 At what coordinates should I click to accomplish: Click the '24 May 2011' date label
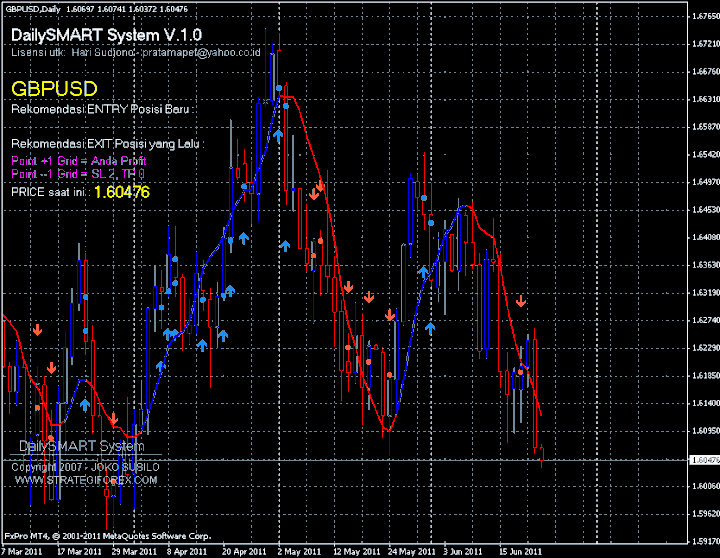coord(411,551)
